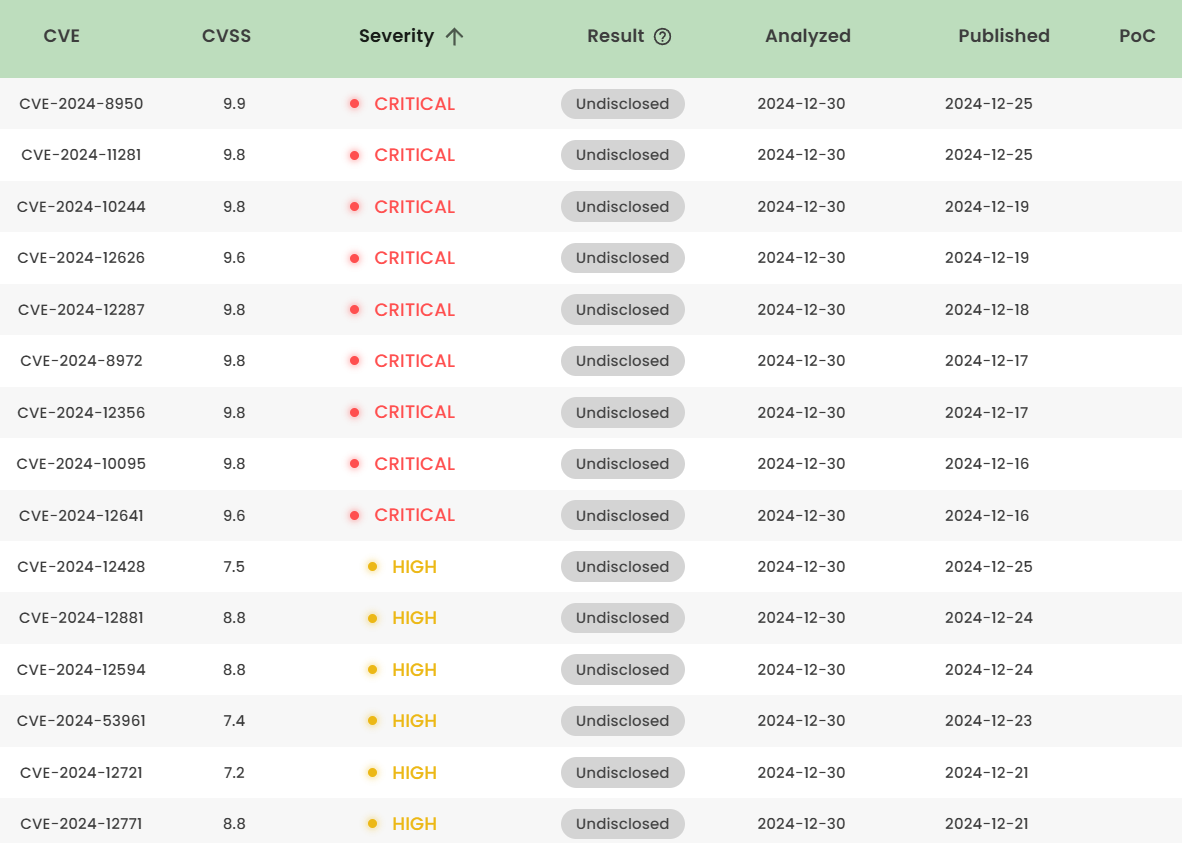This screenshot has height=843, width=1182.
Task: Sort by the Published column header
Action: 1004,36
